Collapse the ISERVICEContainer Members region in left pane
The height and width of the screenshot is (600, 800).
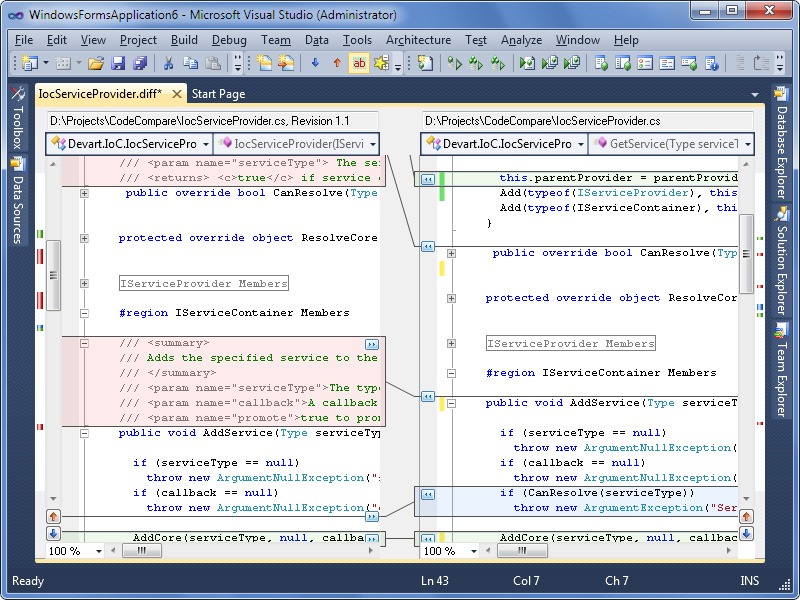point(85,313)
